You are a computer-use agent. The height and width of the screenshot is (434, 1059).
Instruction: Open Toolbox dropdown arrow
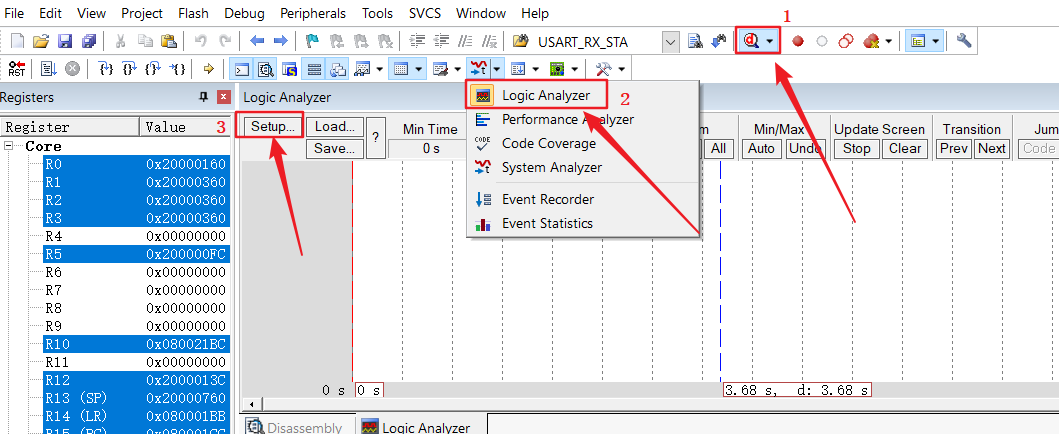pyautogui.click(x=621, y=69)
